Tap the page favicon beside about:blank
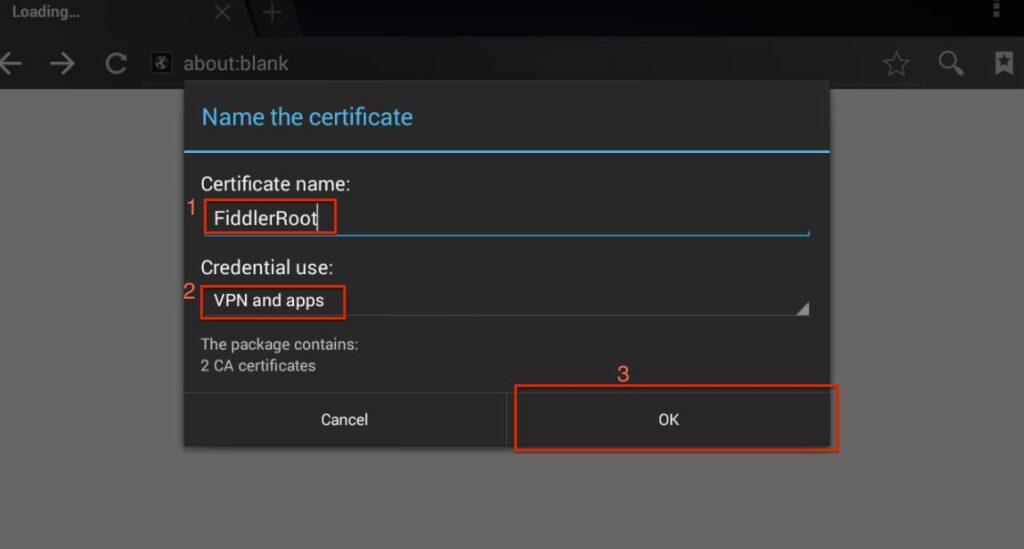This screenshot has height=549, width=1024. tap(161, 63)
